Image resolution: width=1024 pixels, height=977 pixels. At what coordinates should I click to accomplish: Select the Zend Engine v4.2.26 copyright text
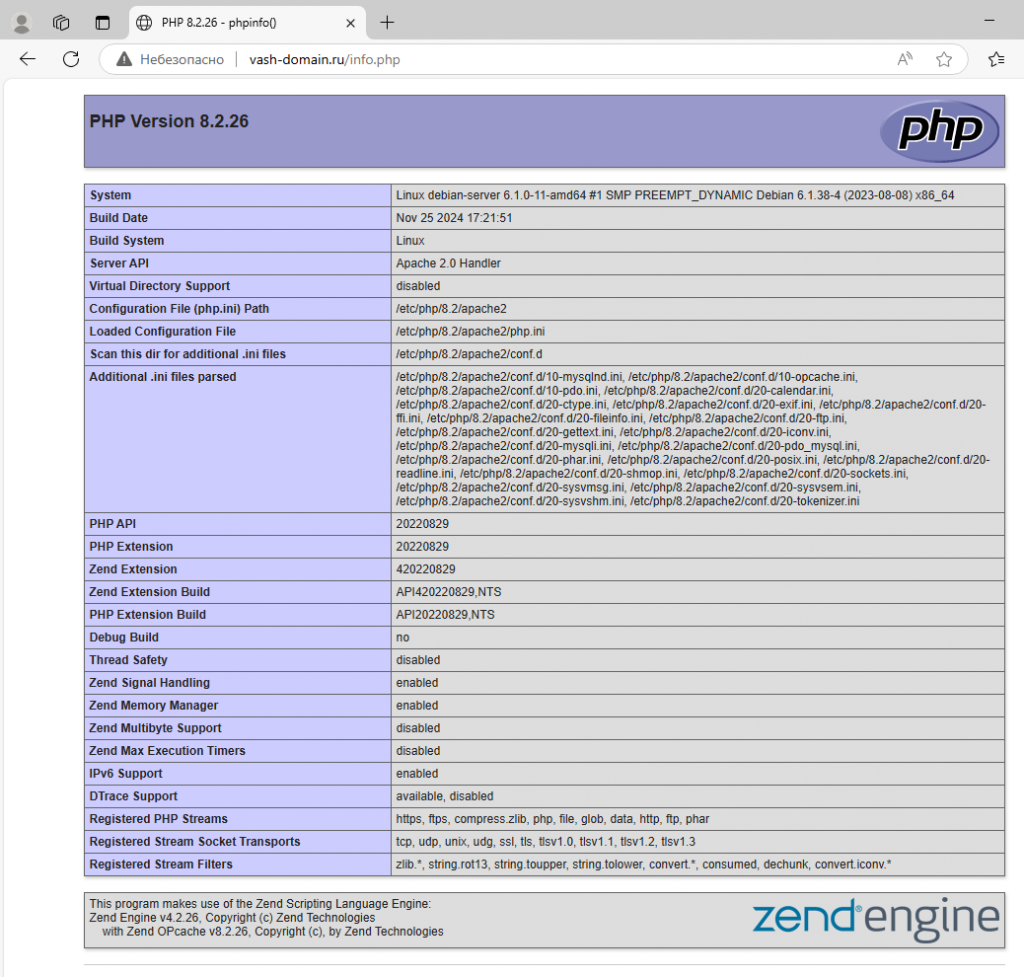pos(232,918)
